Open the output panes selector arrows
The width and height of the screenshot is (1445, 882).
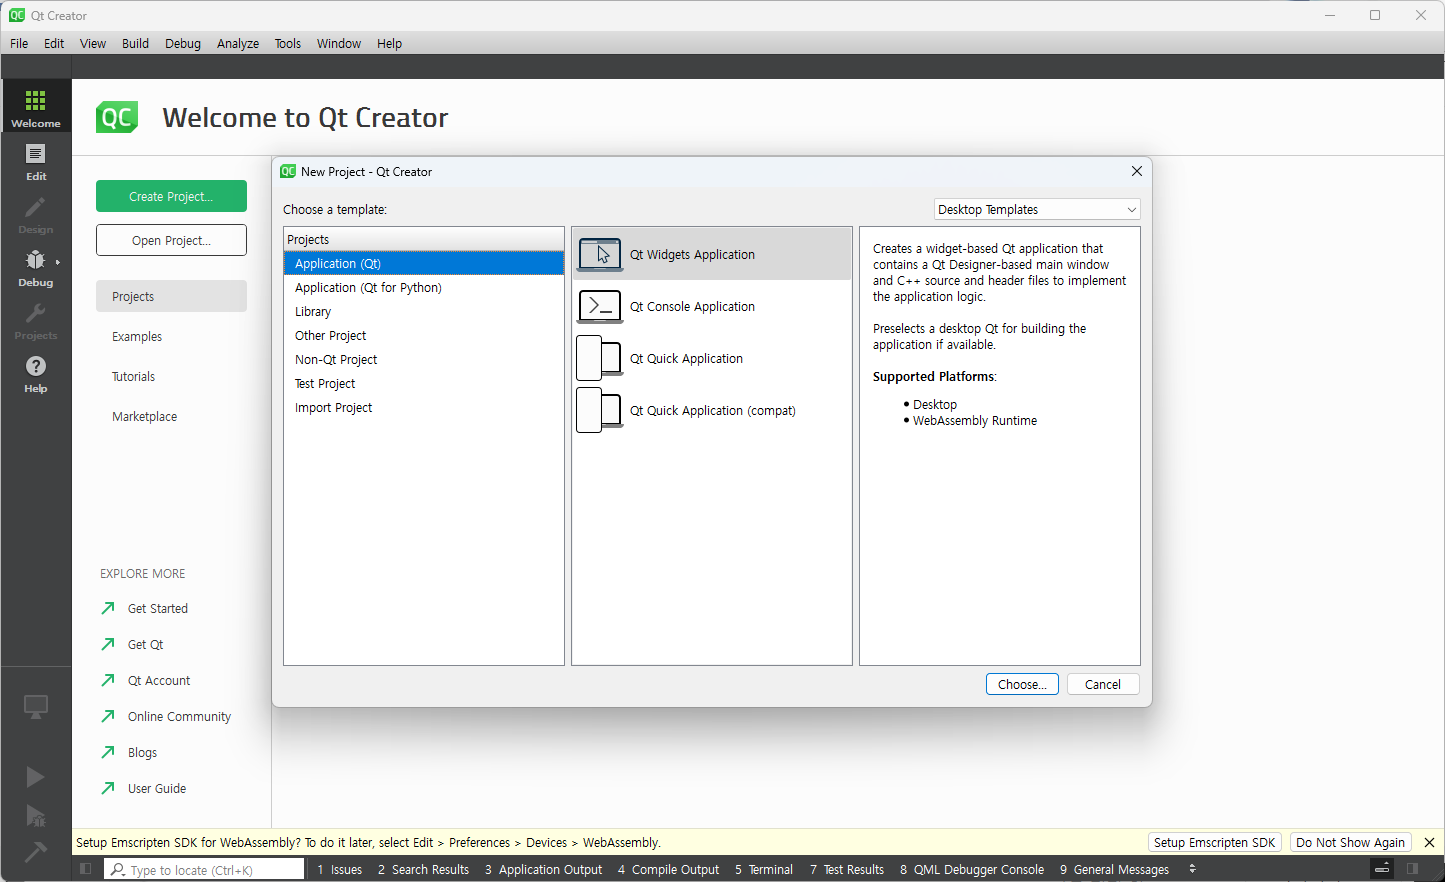[1192, 869]
